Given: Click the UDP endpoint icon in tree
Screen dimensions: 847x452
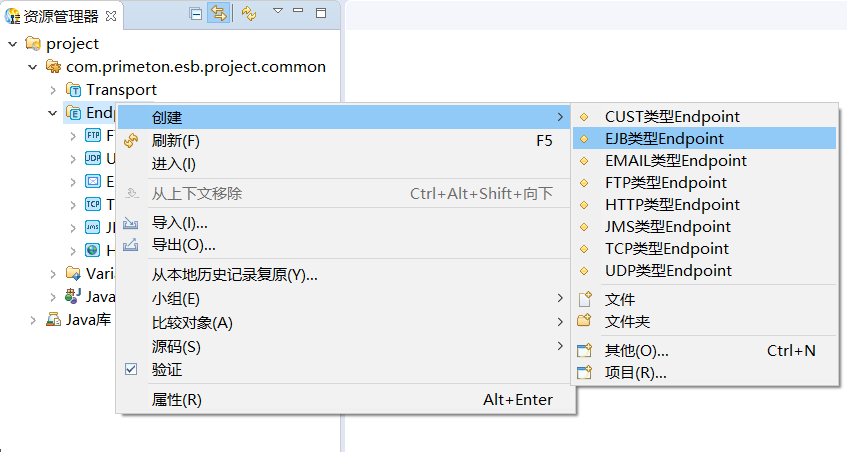Looking at the screenshot, I should coord(93,158).
